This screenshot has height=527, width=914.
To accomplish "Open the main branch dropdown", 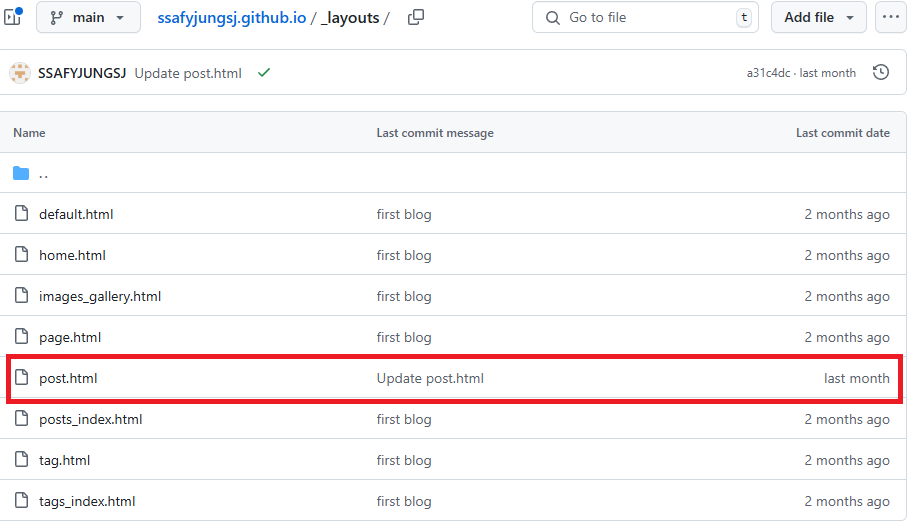I will pyautogui.click(x=89, y=17).
